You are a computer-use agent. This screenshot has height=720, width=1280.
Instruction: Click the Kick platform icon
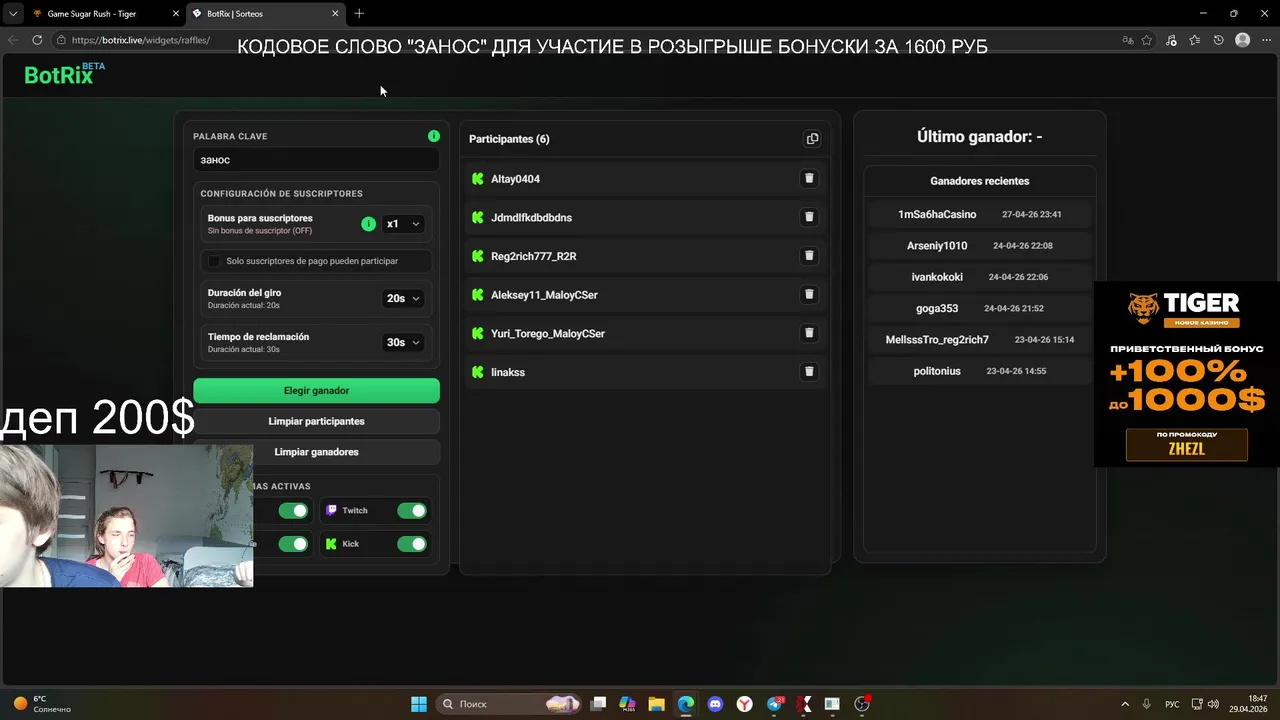pyautogui.click(x=332, y=544)
